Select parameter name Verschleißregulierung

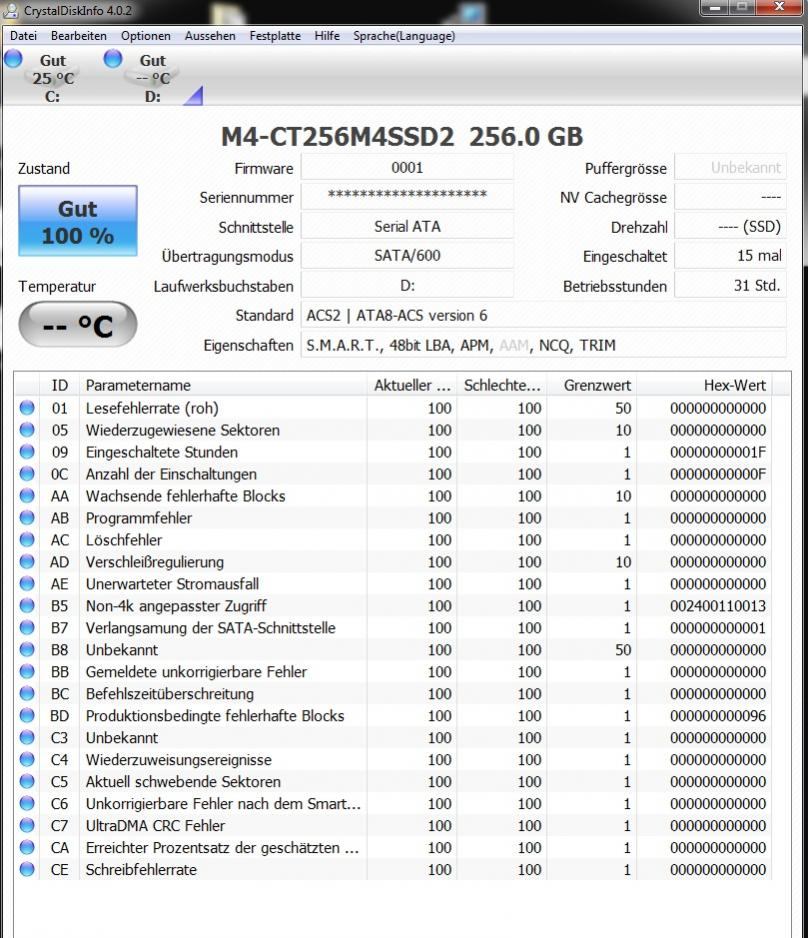coord(155,562)
